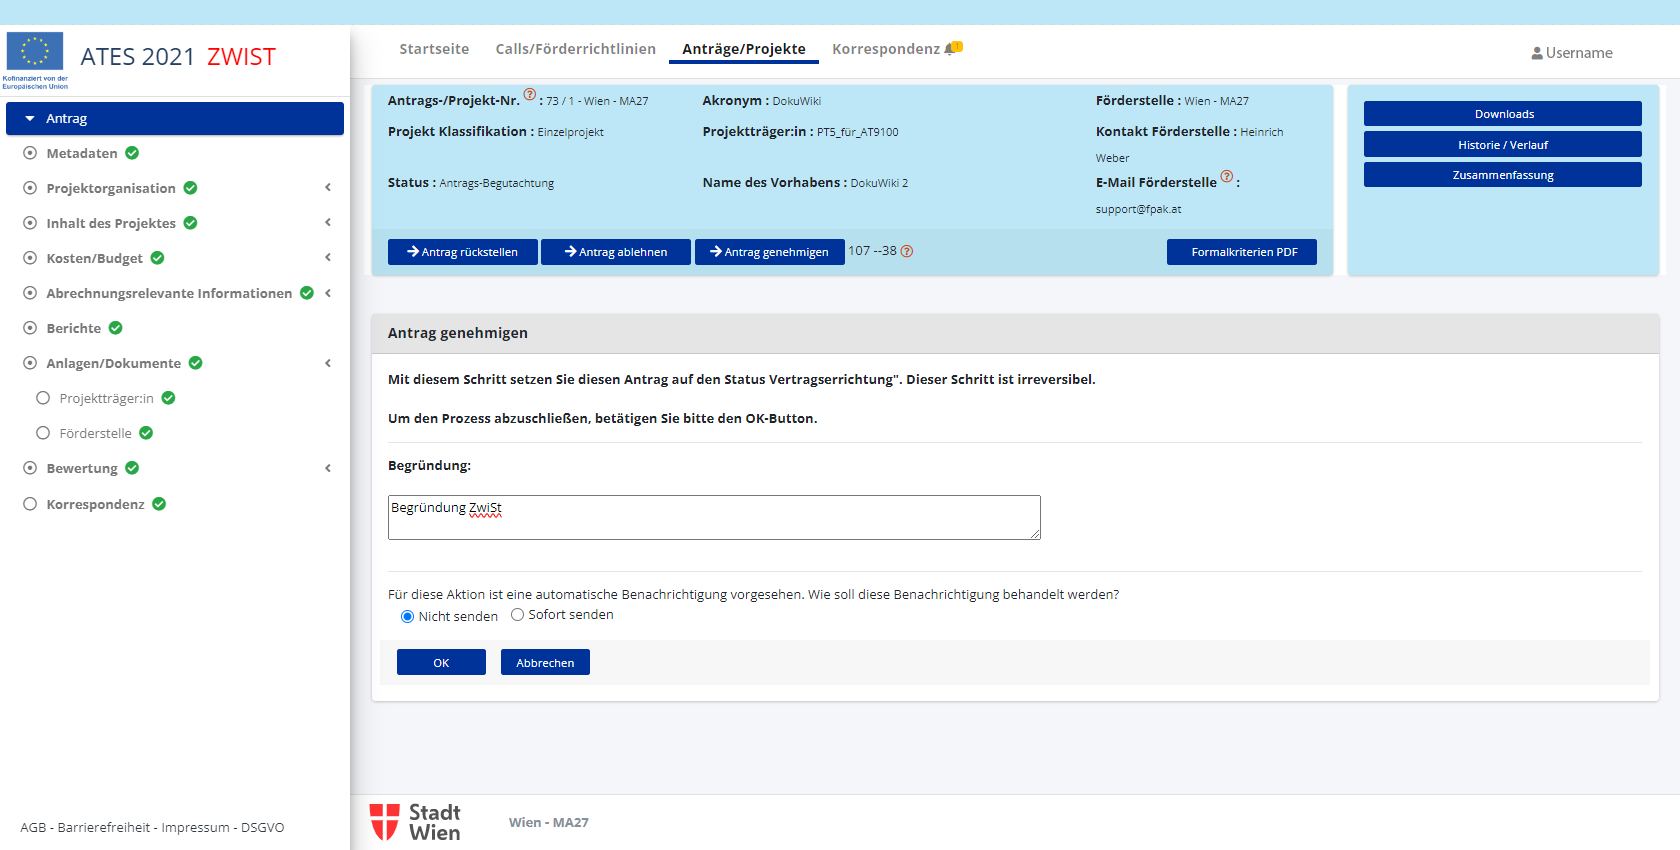The height and width of the screenshot is (850, 1680).
Task: Select the Förderstelle radio item in sidebar
Action: 43,433
